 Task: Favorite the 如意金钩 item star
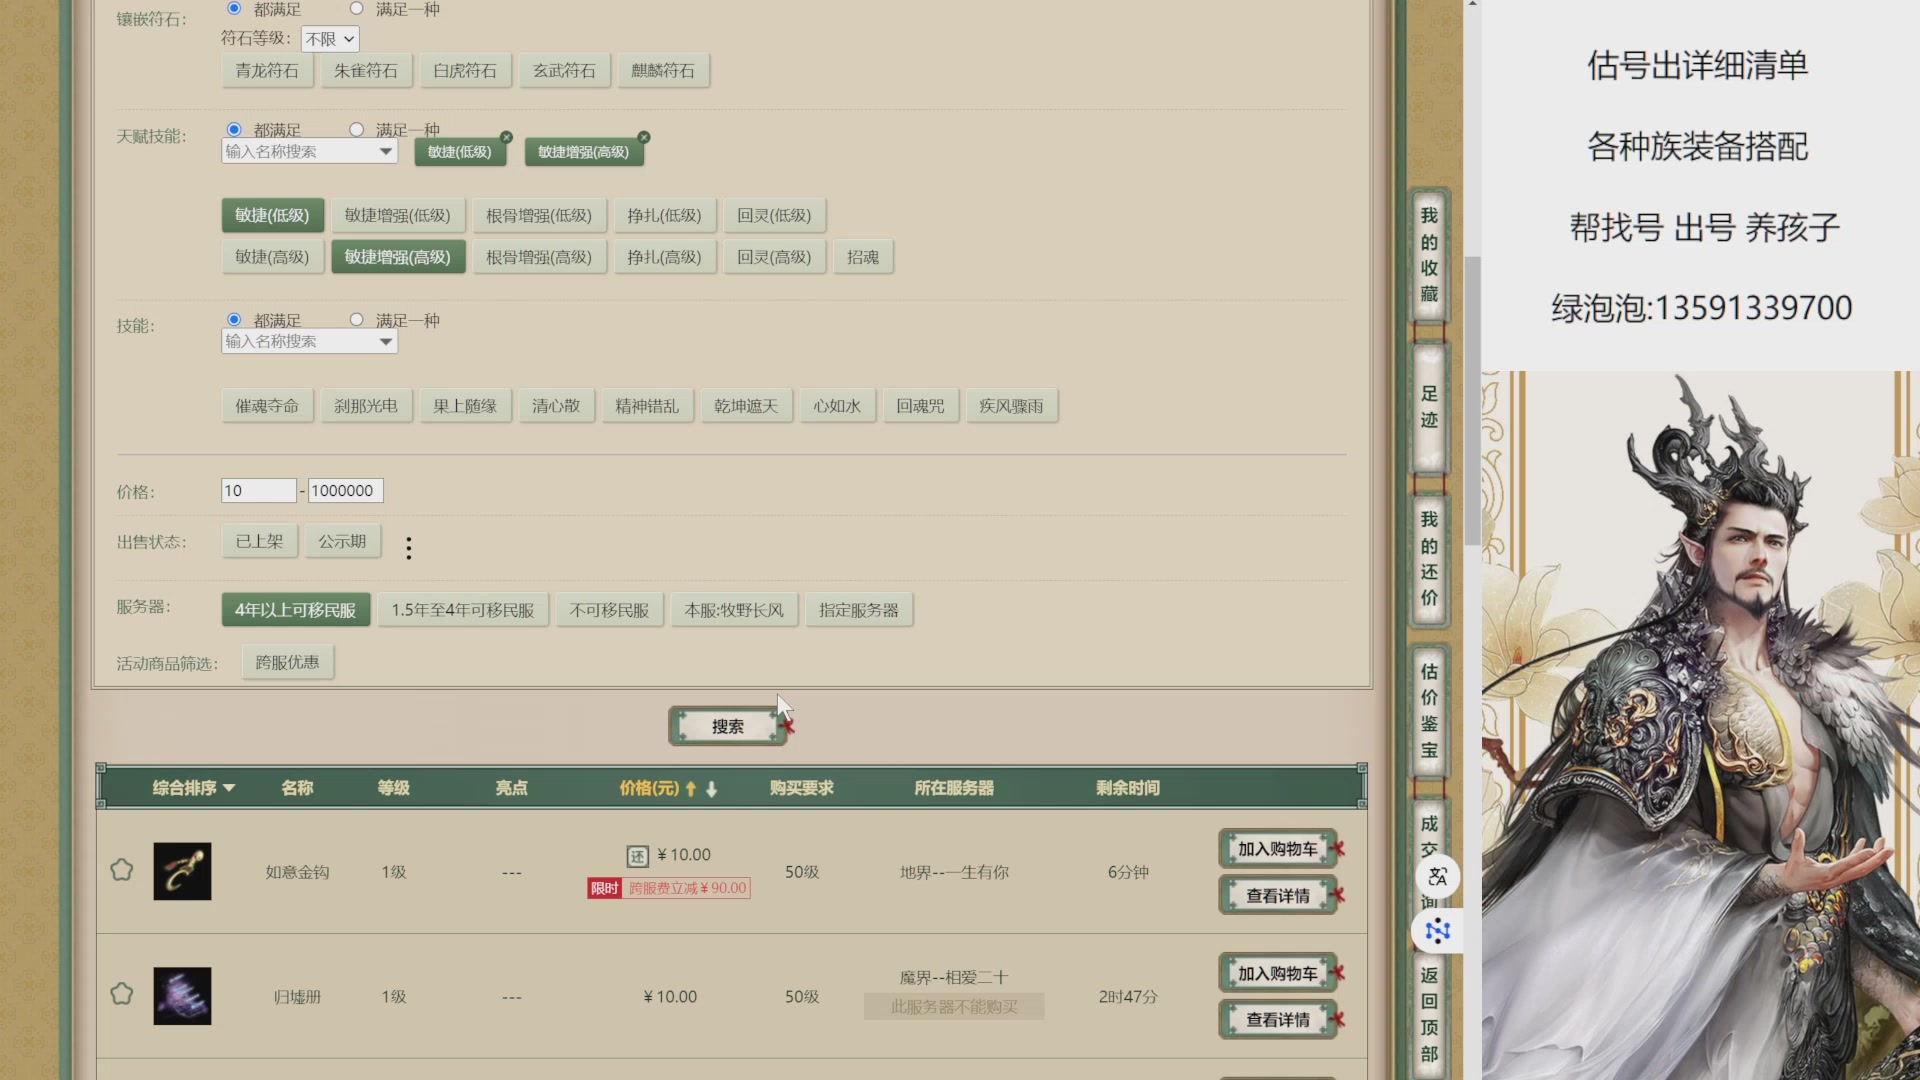[x=121, y=870]
